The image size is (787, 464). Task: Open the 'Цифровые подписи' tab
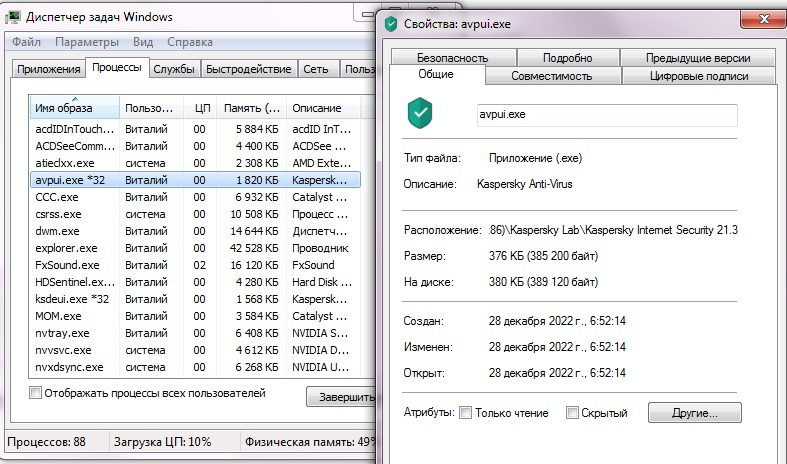coord(699,76)
